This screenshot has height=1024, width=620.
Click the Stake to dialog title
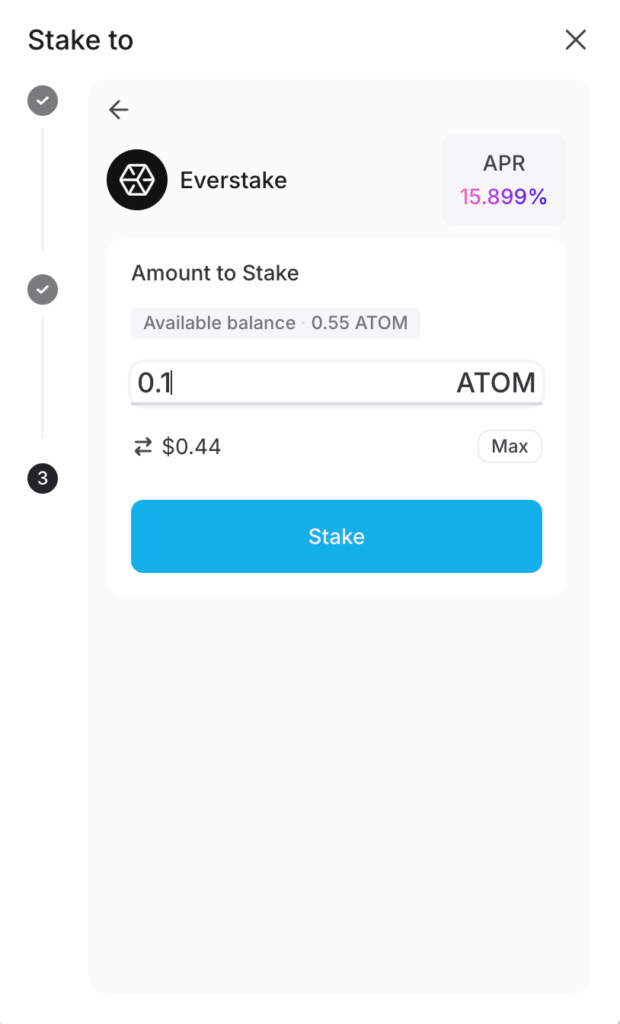80,40
